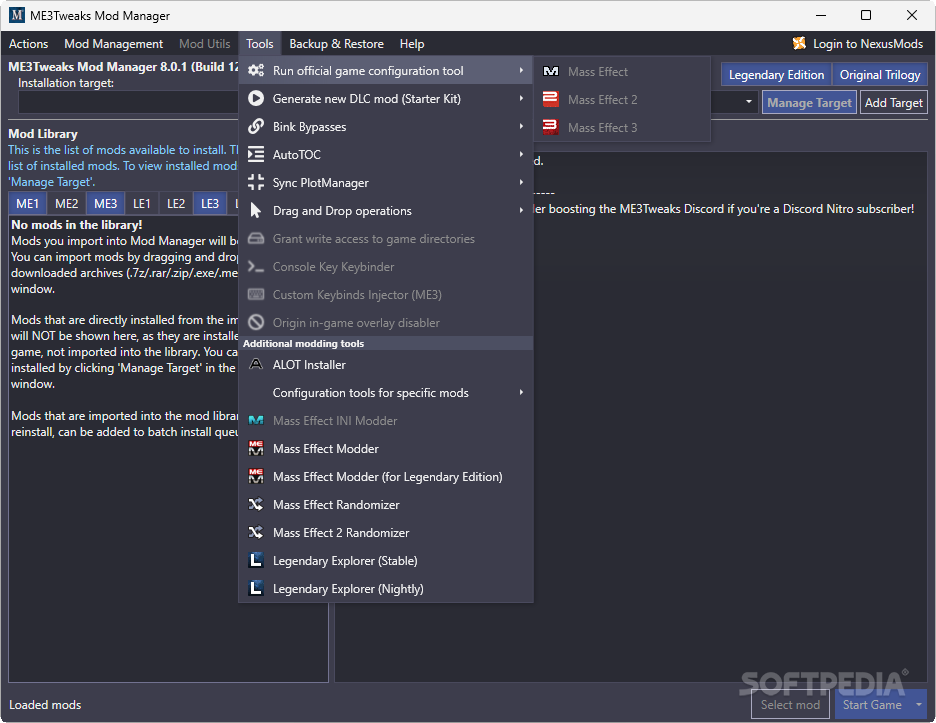
Task: Toggle the ME3 game filter
Action: coord(106,204)
